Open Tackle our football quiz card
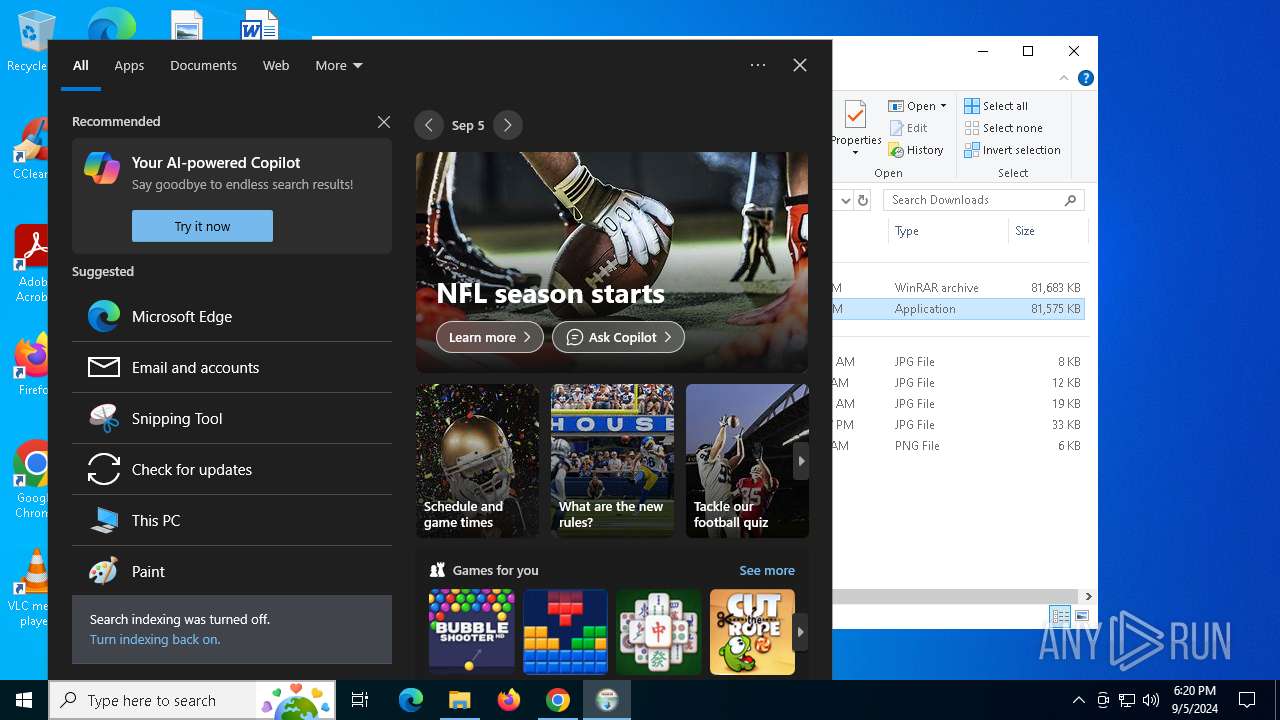This screenshot has width=1280, height=720. pyautogui.click(x=747, y=461)
